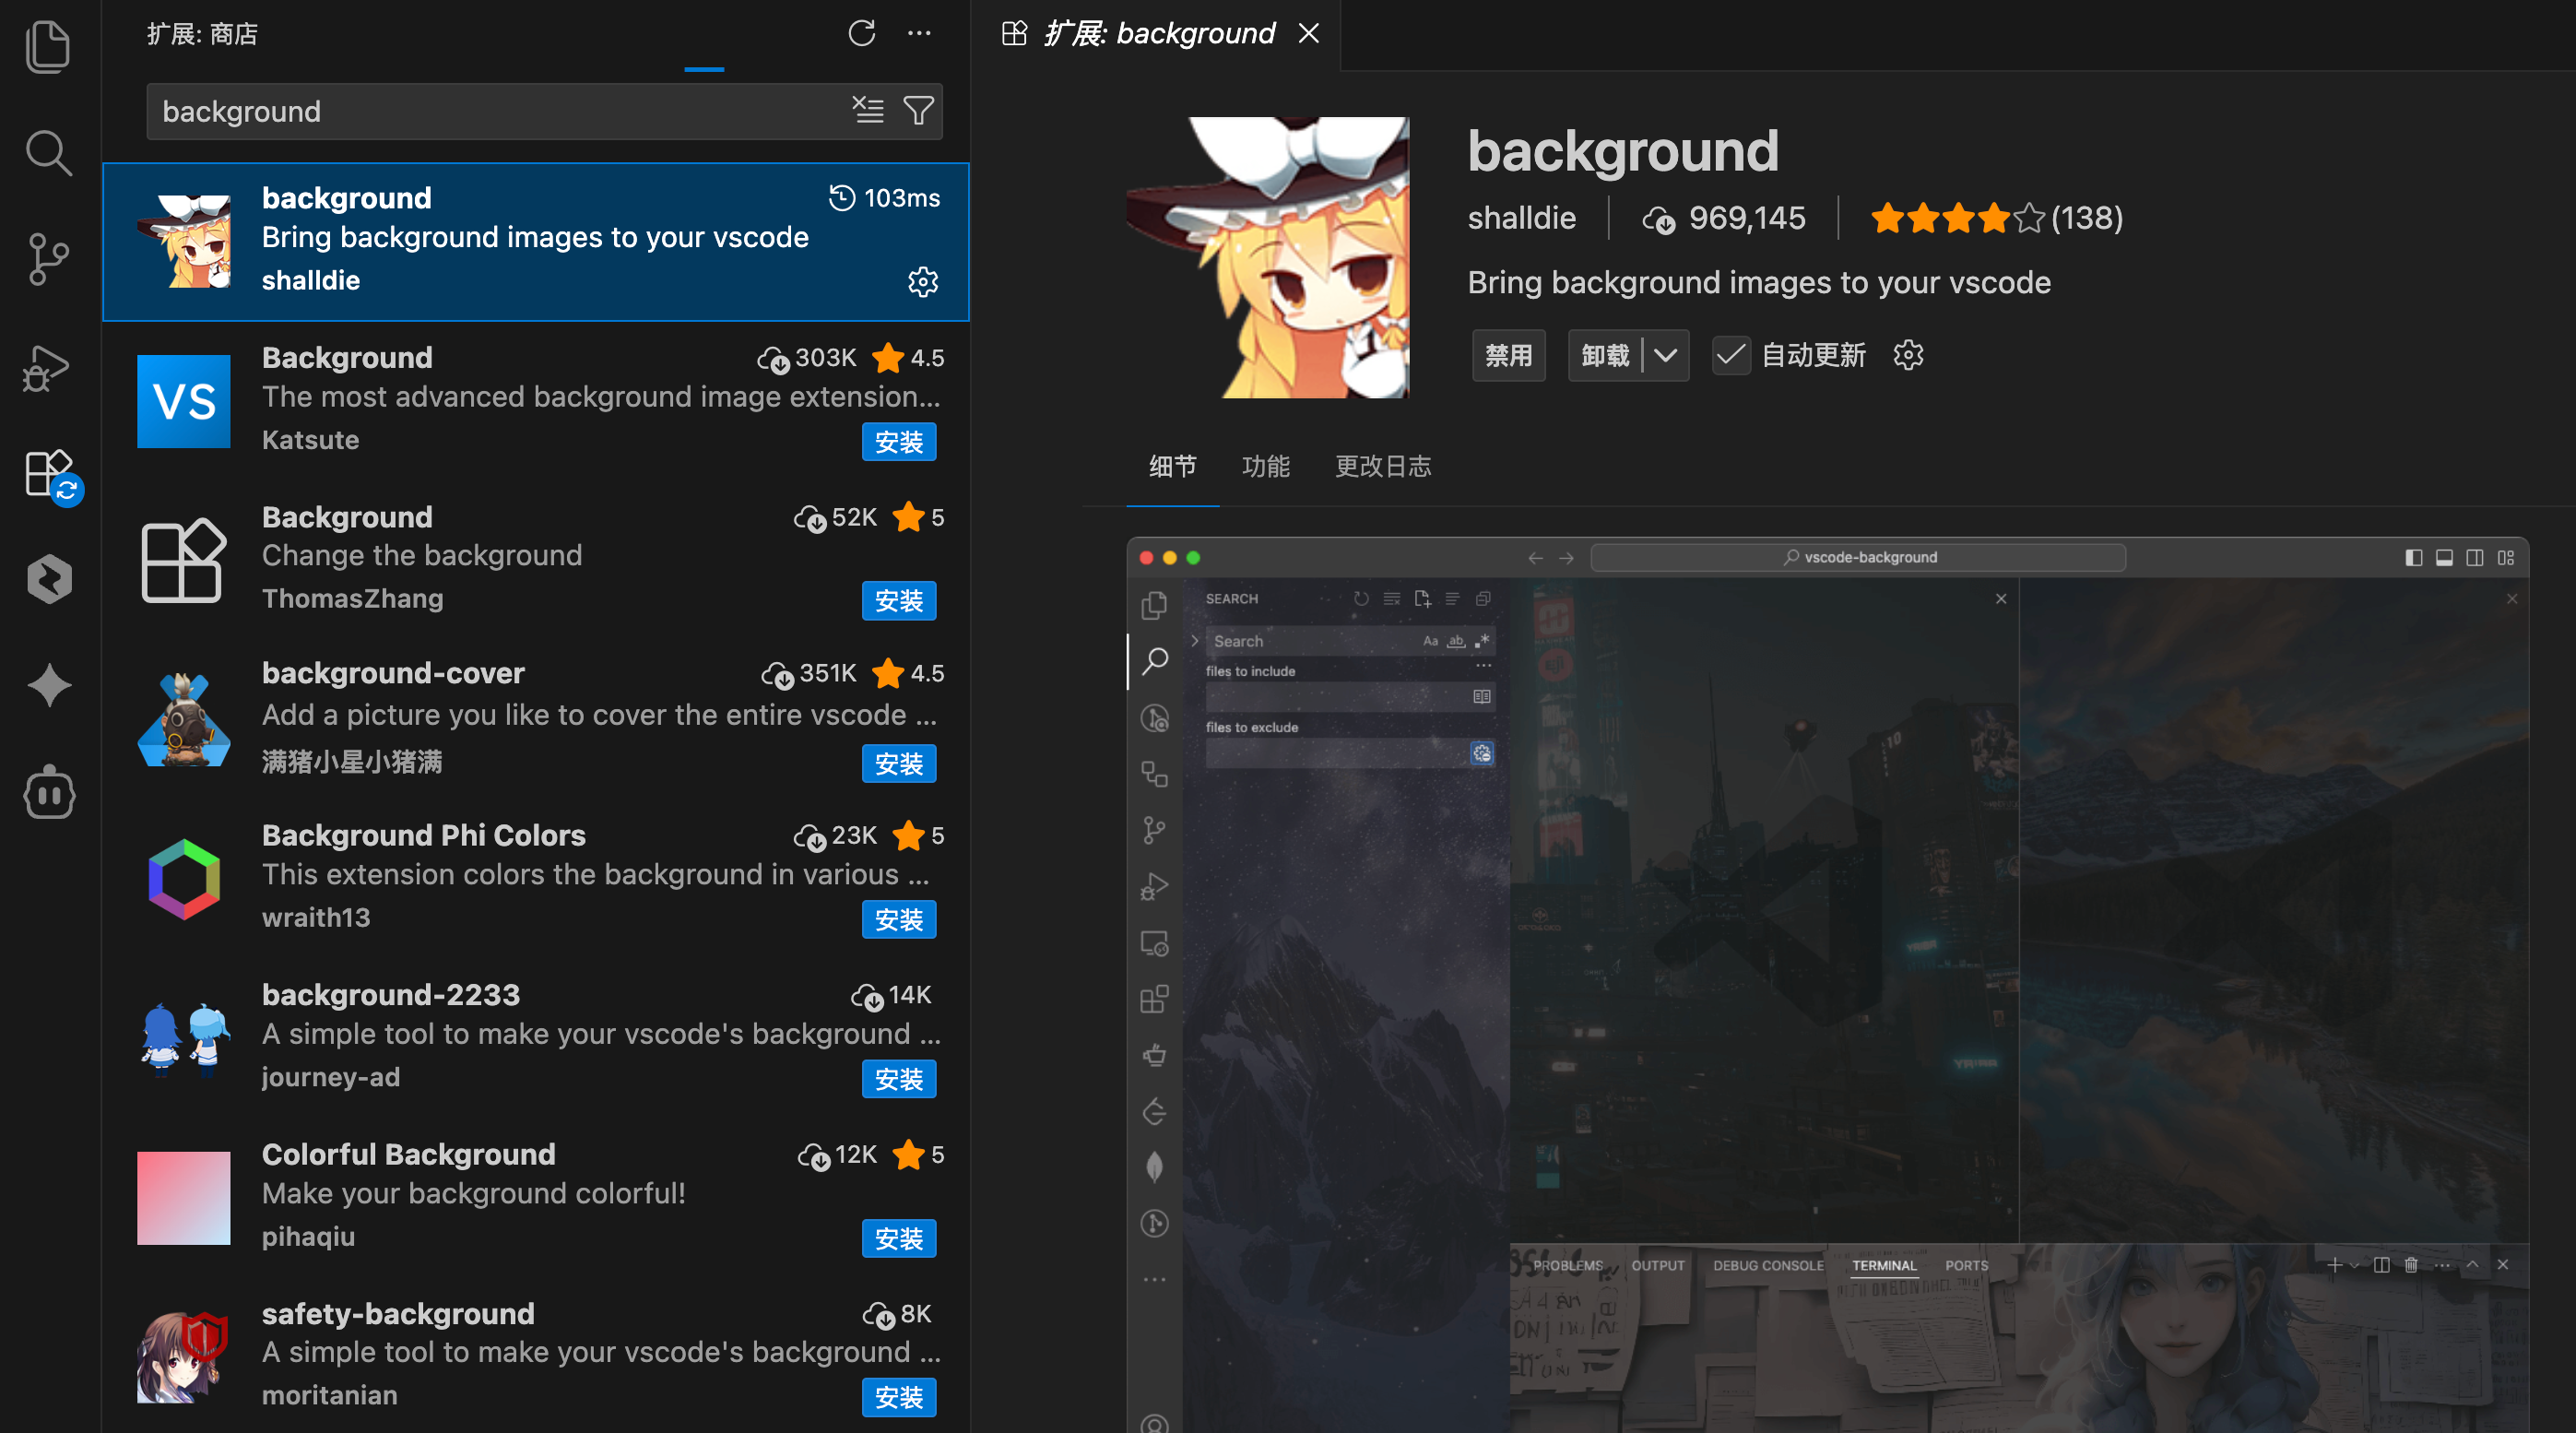The width and height of the screenshot is (2576, 1433).
Task: Open the extensions filter menu
Action: tap(918, 110)
